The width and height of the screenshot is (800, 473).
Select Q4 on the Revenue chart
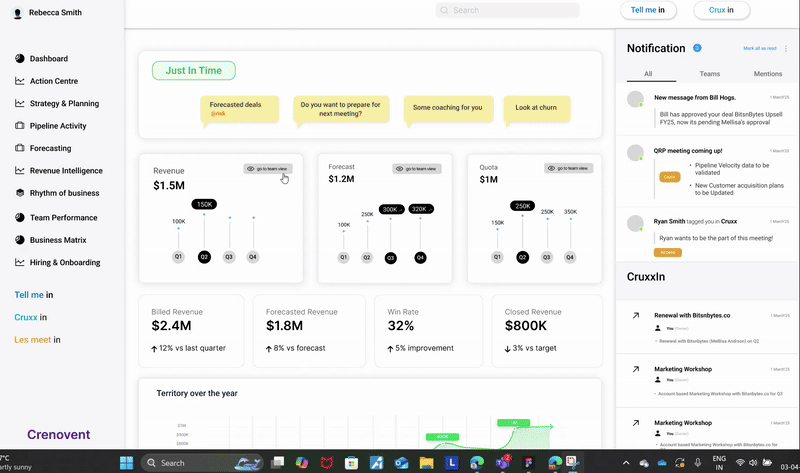click(x=253, y=257)
